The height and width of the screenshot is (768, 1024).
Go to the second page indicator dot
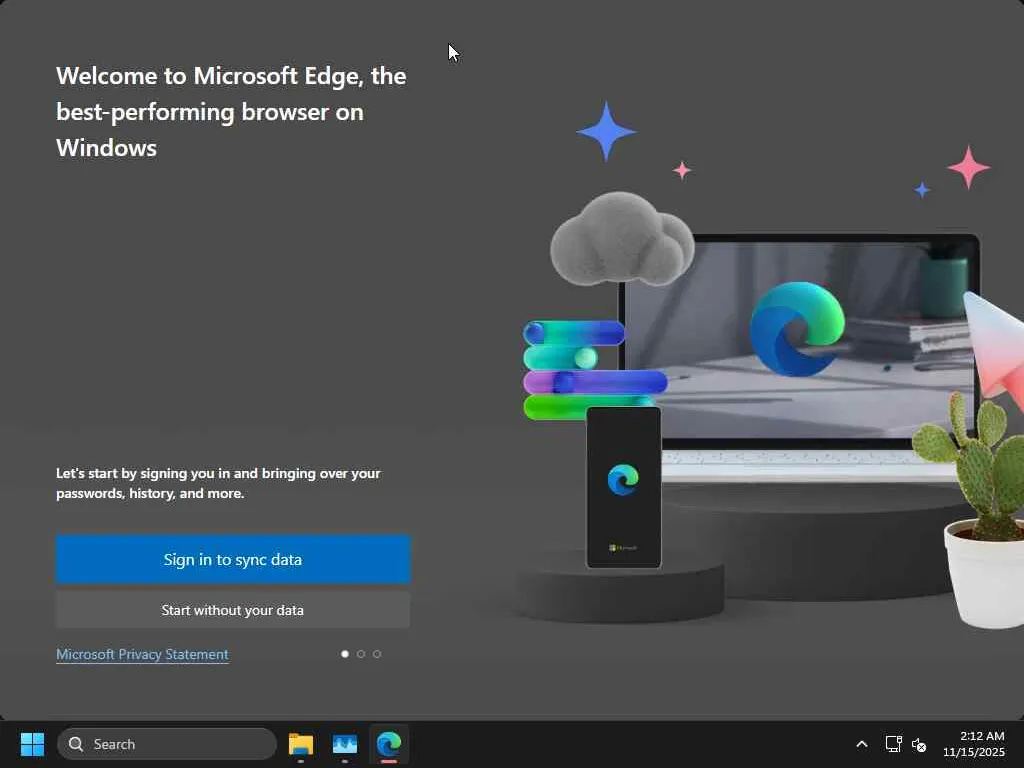360,654
